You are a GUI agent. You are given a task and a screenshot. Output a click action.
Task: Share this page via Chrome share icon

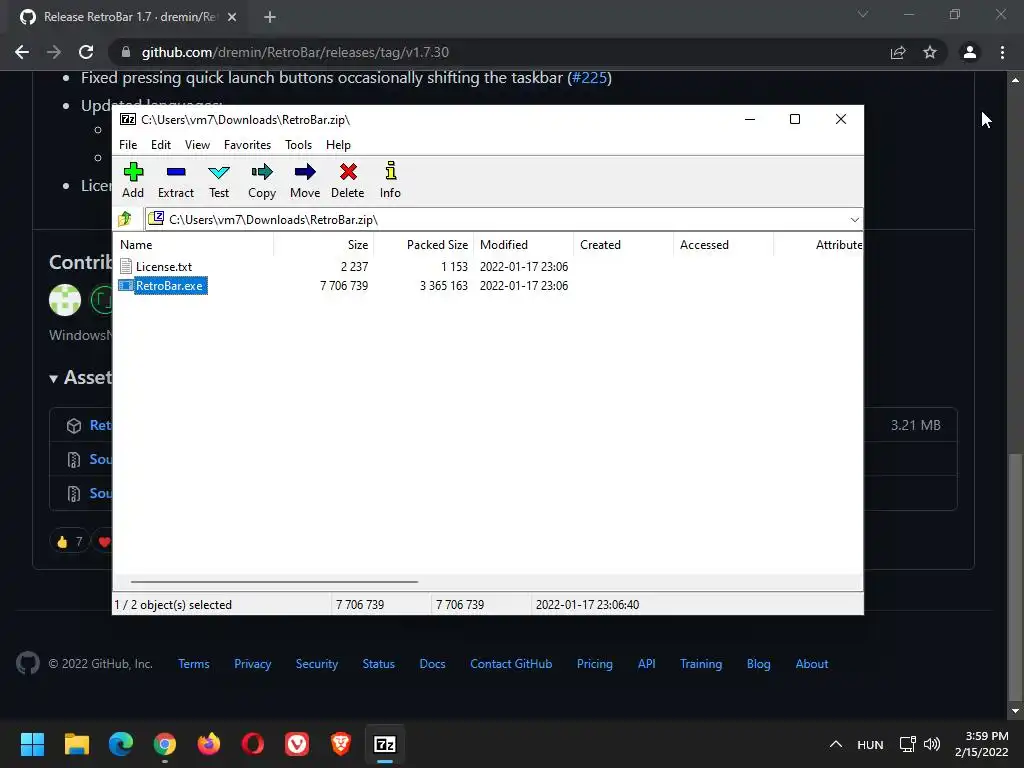898,52
